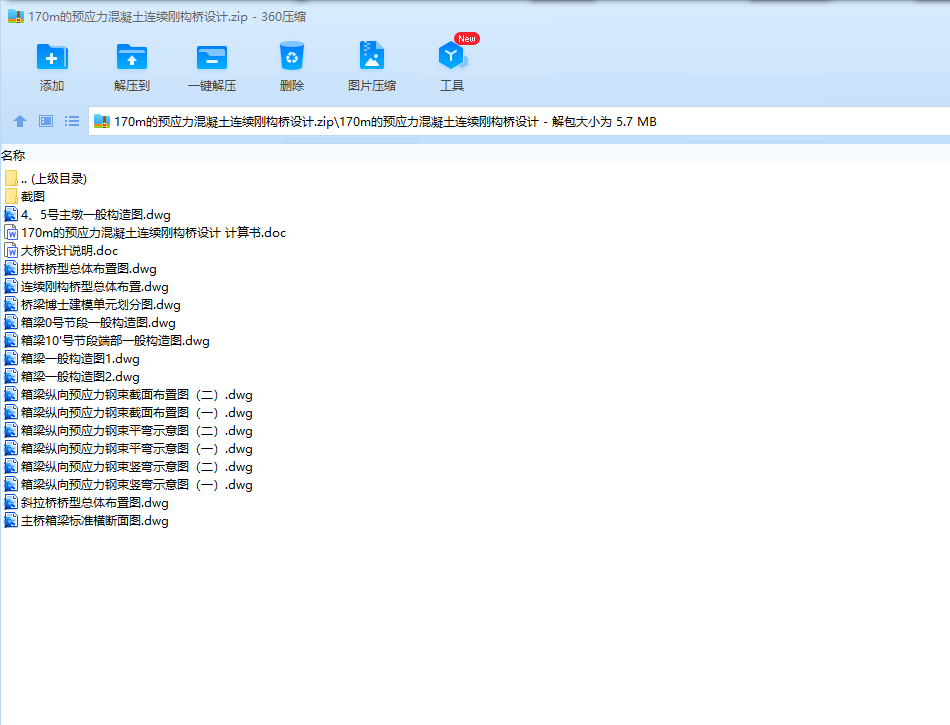The image size is (950, 725).
Task: Click the dwg icon beside 斜拉桥桥型总体布置图
Action: click(x=11, y=502)
